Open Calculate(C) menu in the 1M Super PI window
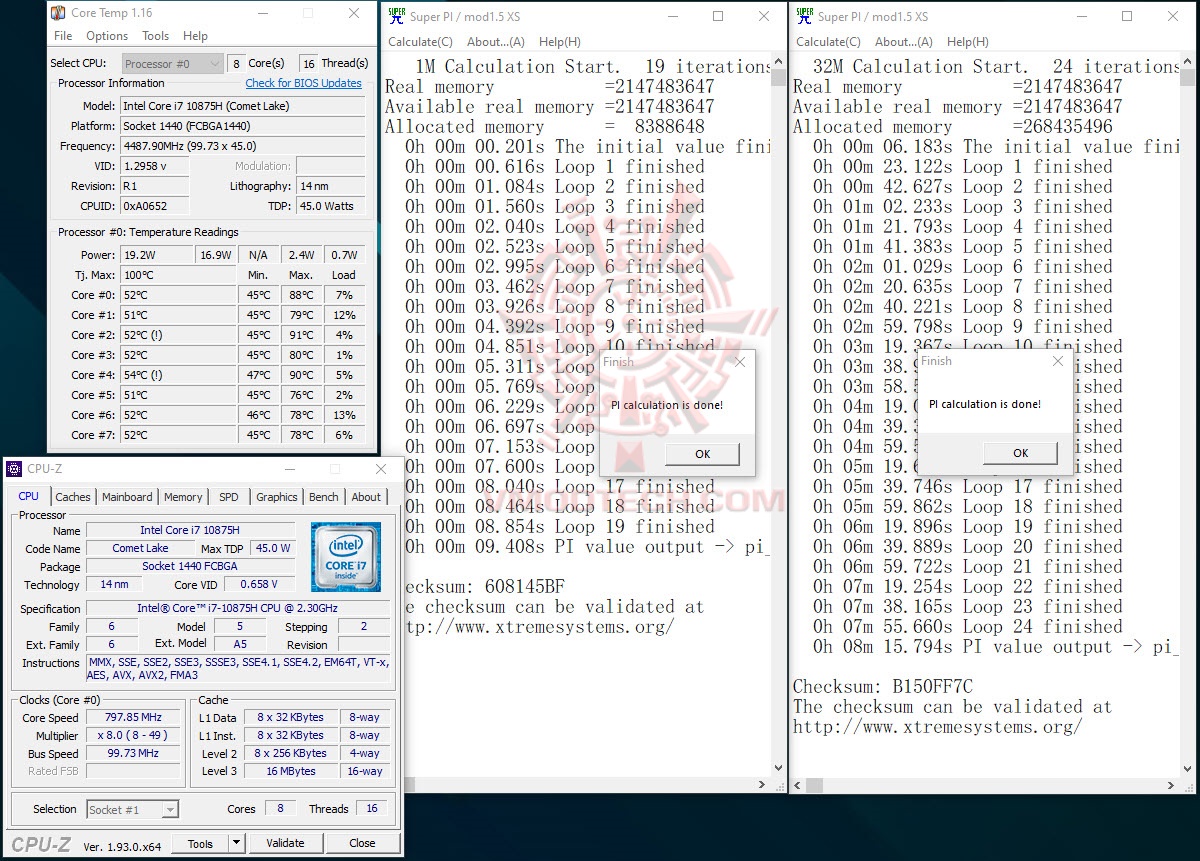The height and width of the screenshot is (861, 1200). [x=420, y=42]
